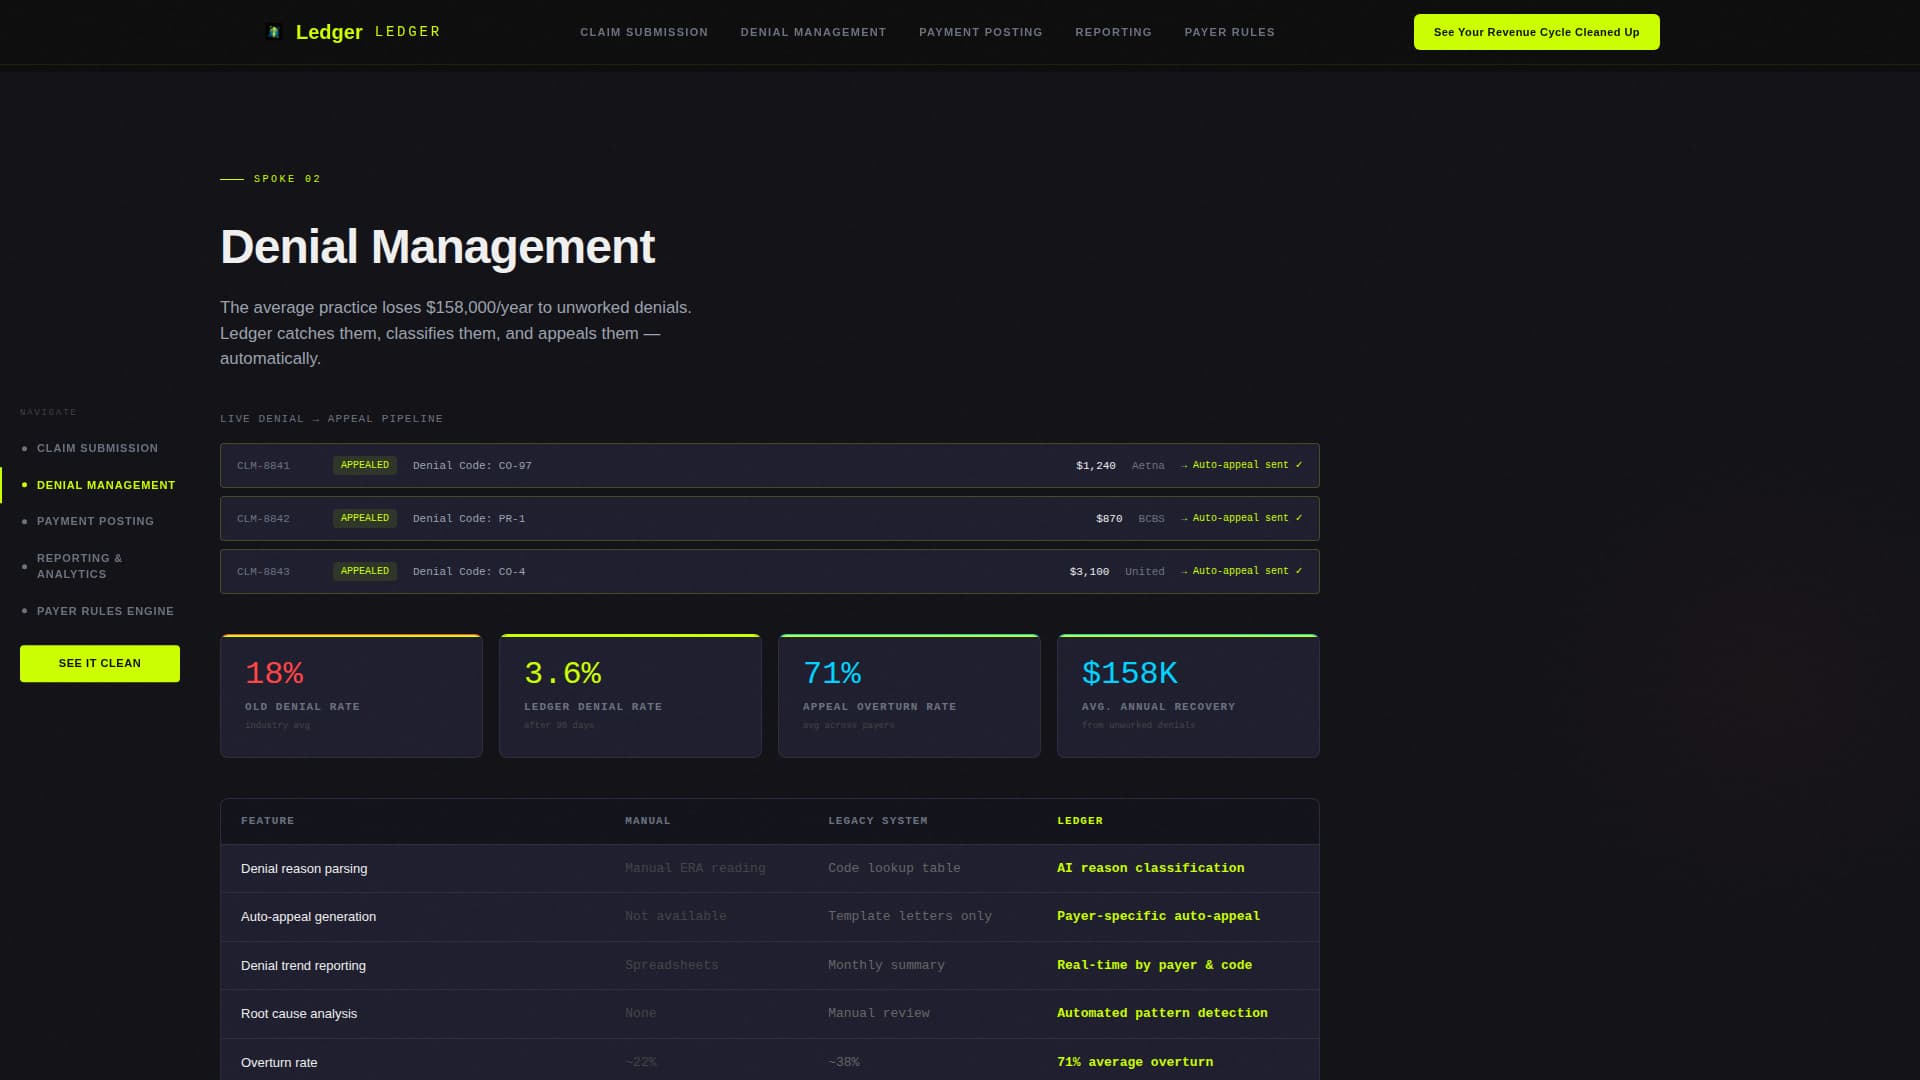Click the 18% old denial rate card
This screenshot has width=1920, height=1080.
(351, 696)
